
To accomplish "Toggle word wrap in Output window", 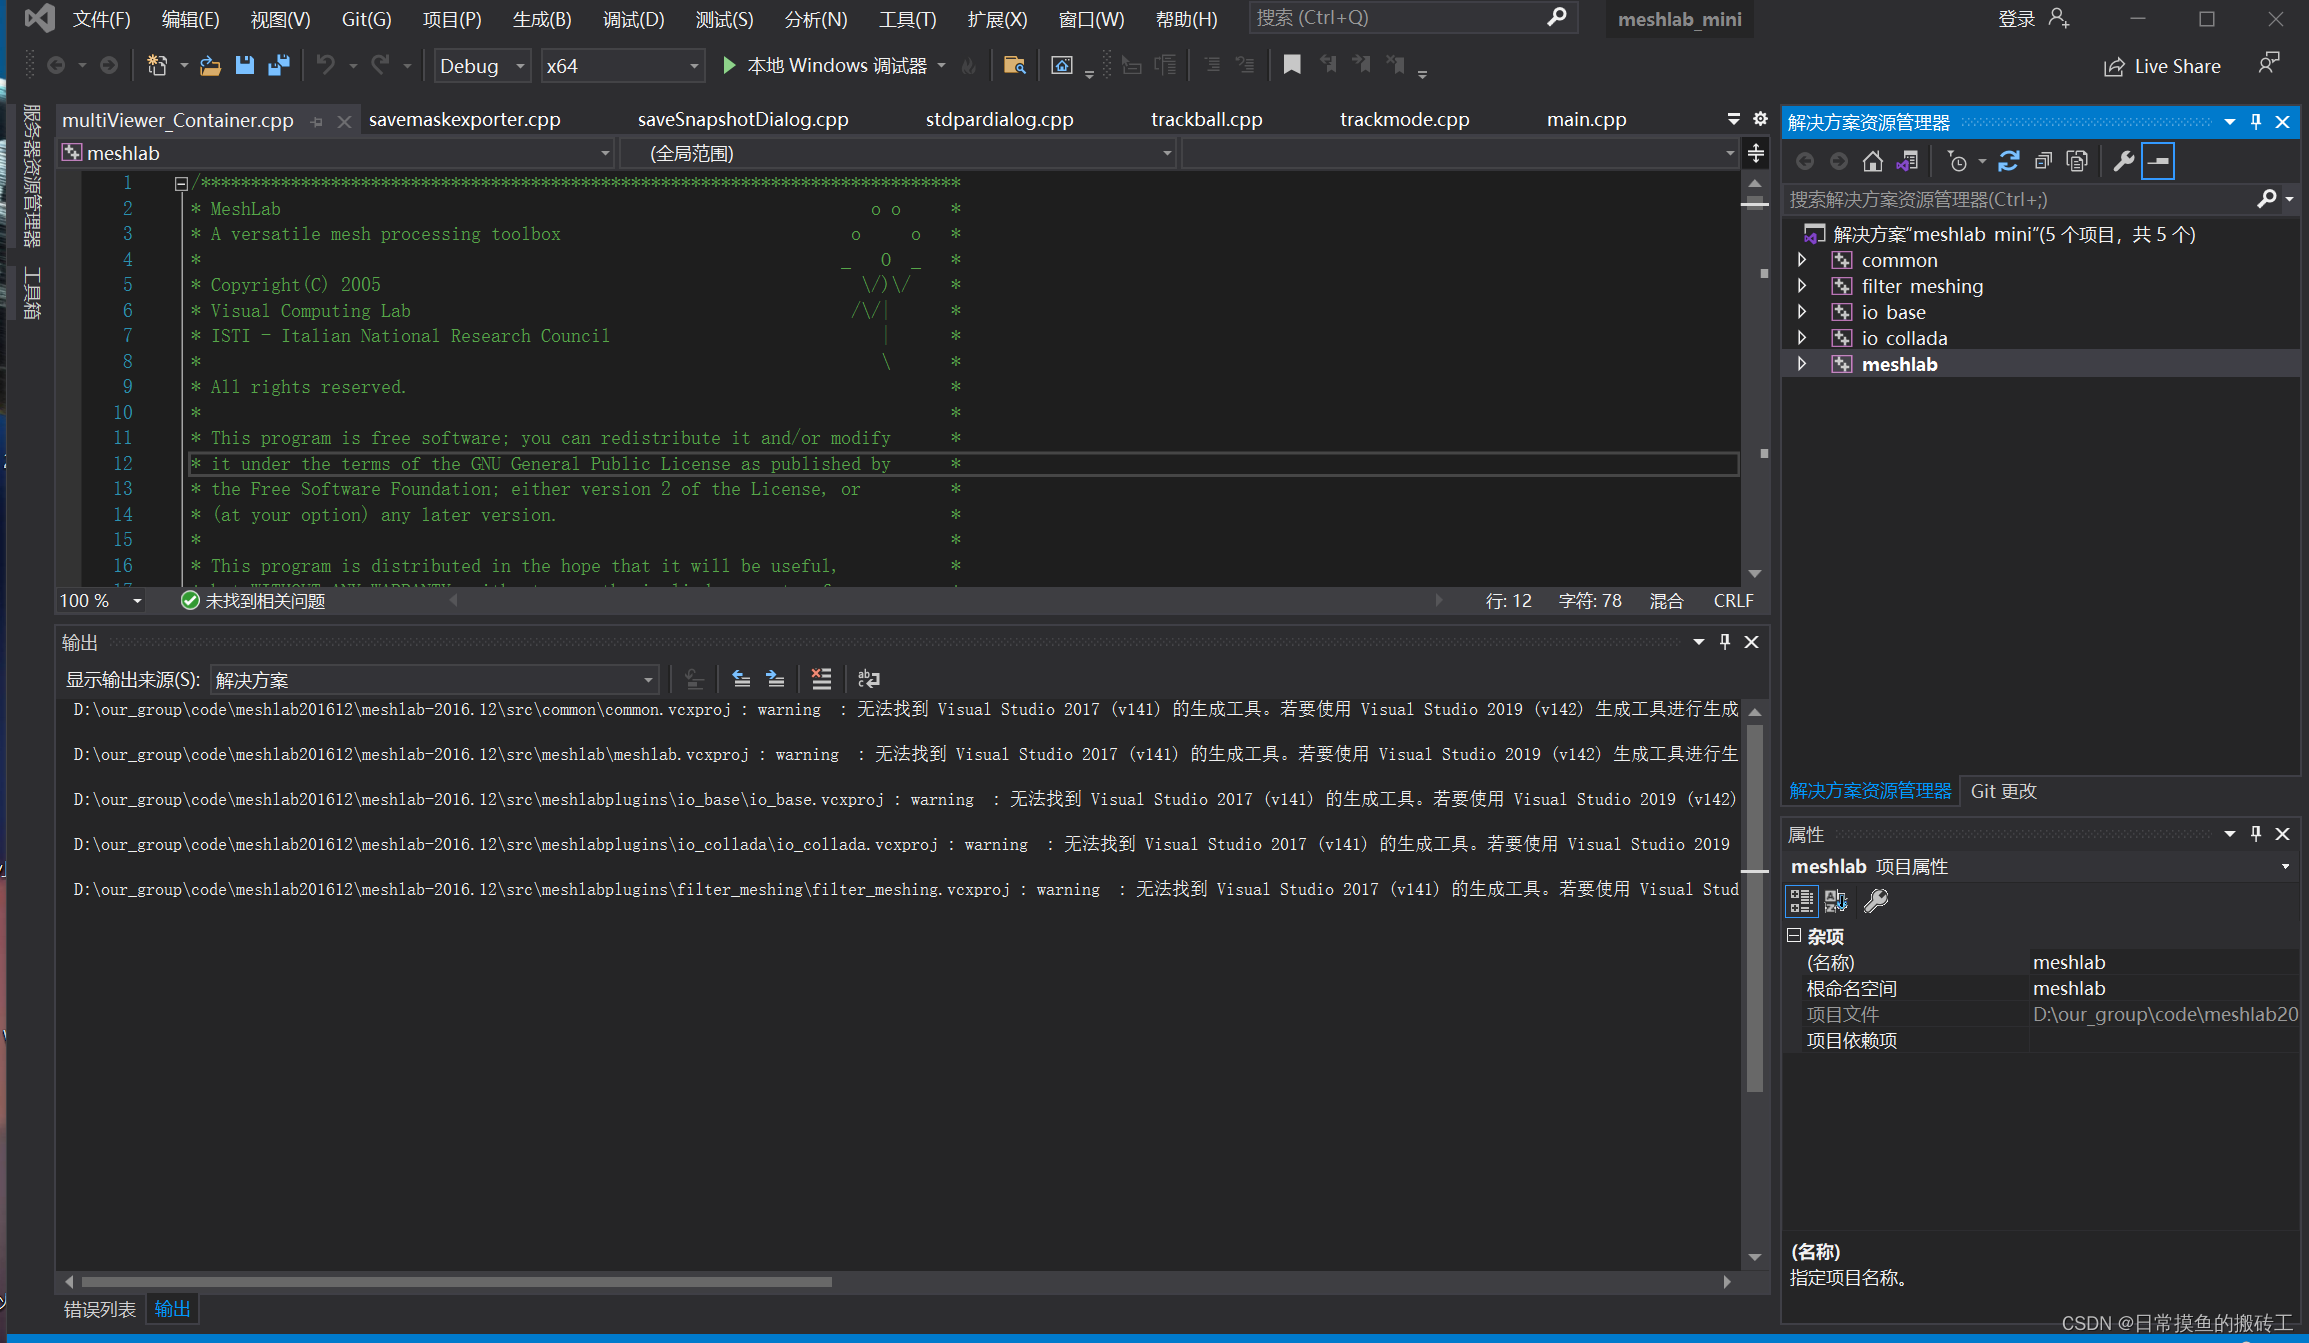I will pyautogui.click(x=868, y=679).
